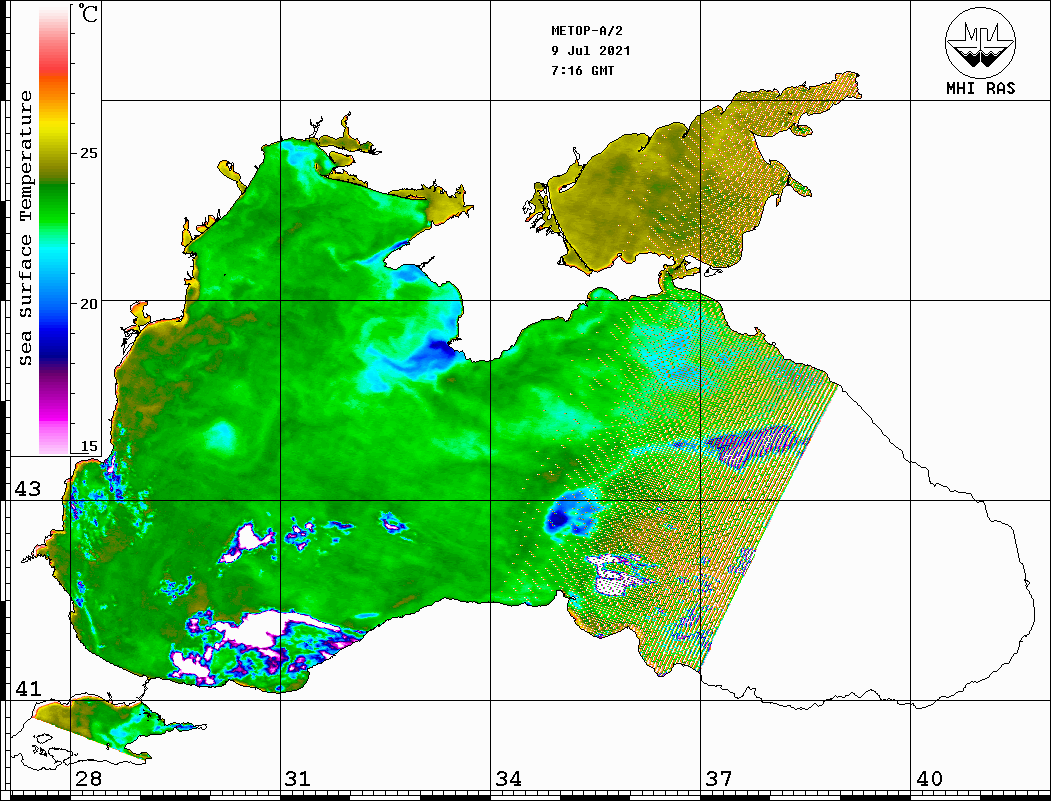Click the longitude label 31
Screen dimensions: 1051x801
298,778
